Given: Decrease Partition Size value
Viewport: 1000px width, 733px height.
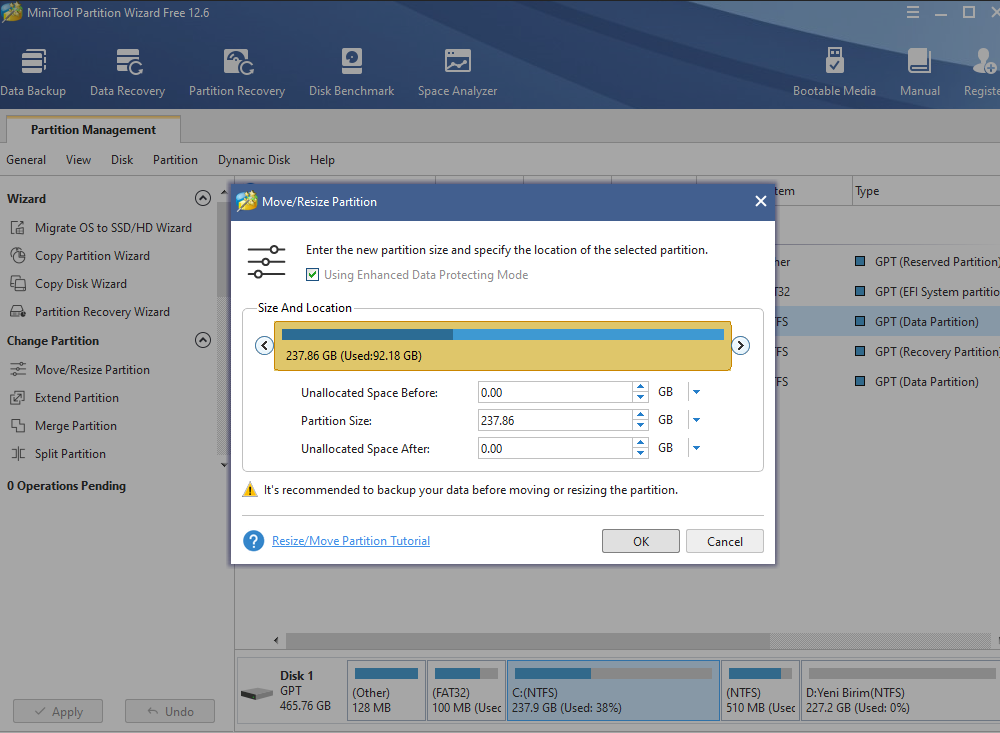Looking at the screenshot, I should (x=640, y=426).
